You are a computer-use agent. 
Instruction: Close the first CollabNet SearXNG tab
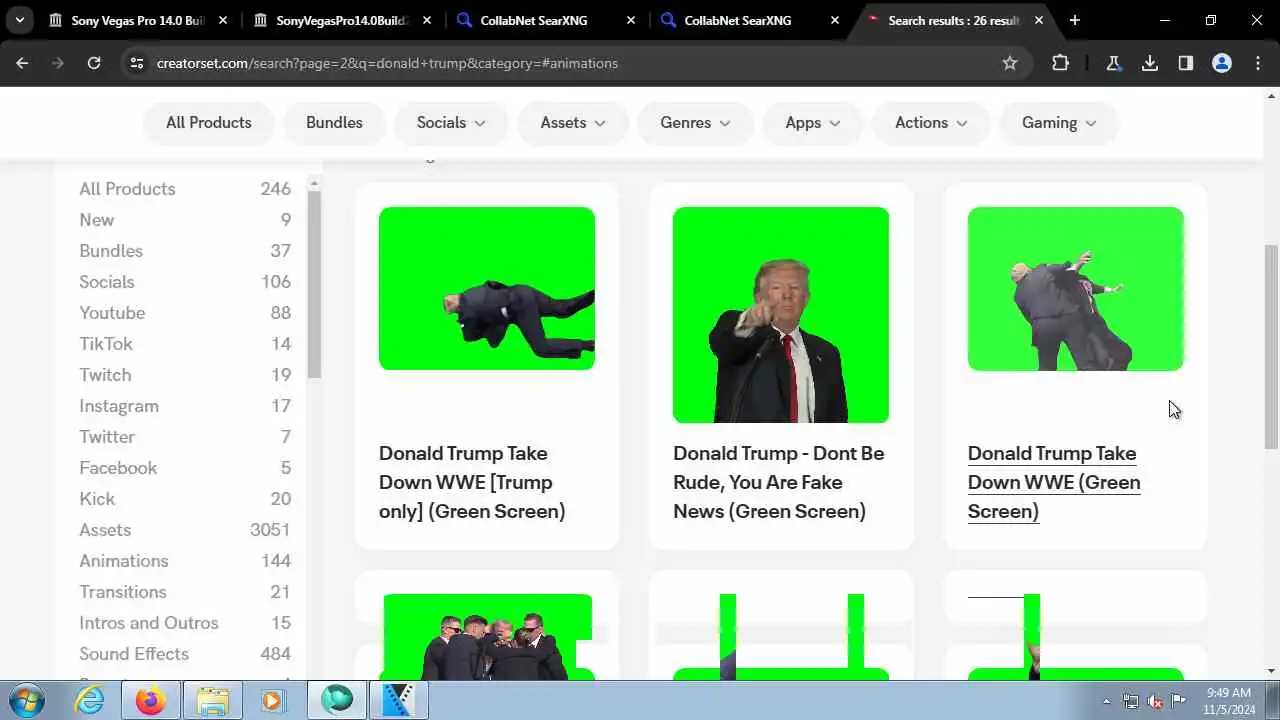pyautogui.click(x=631, y=20)
